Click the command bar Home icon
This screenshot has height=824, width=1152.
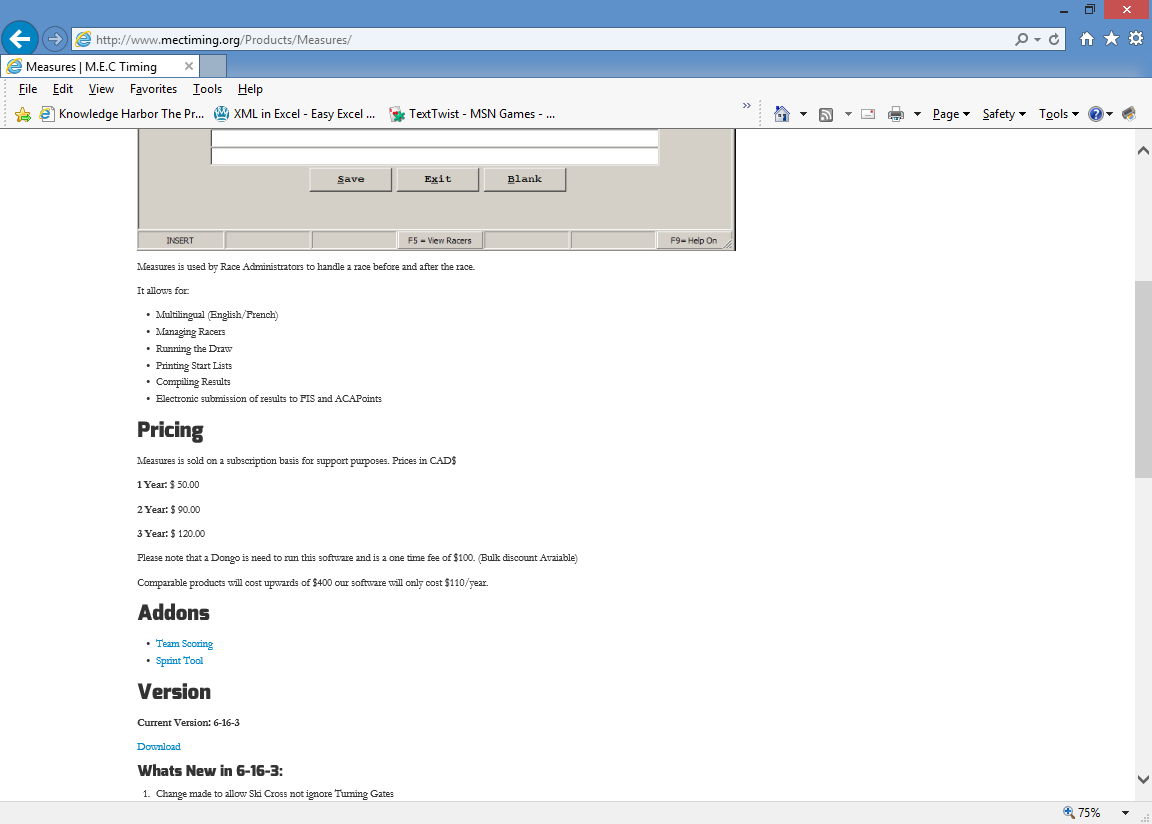coord(782,114)
